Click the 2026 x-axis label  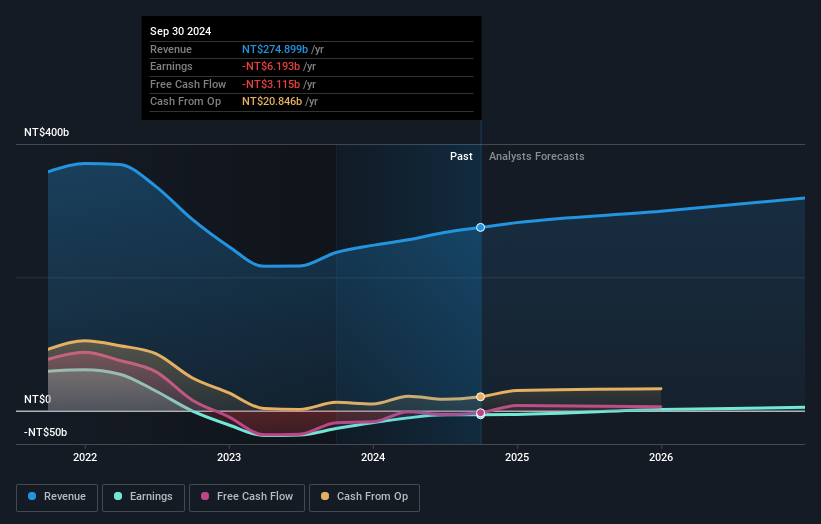coord(661,457)
